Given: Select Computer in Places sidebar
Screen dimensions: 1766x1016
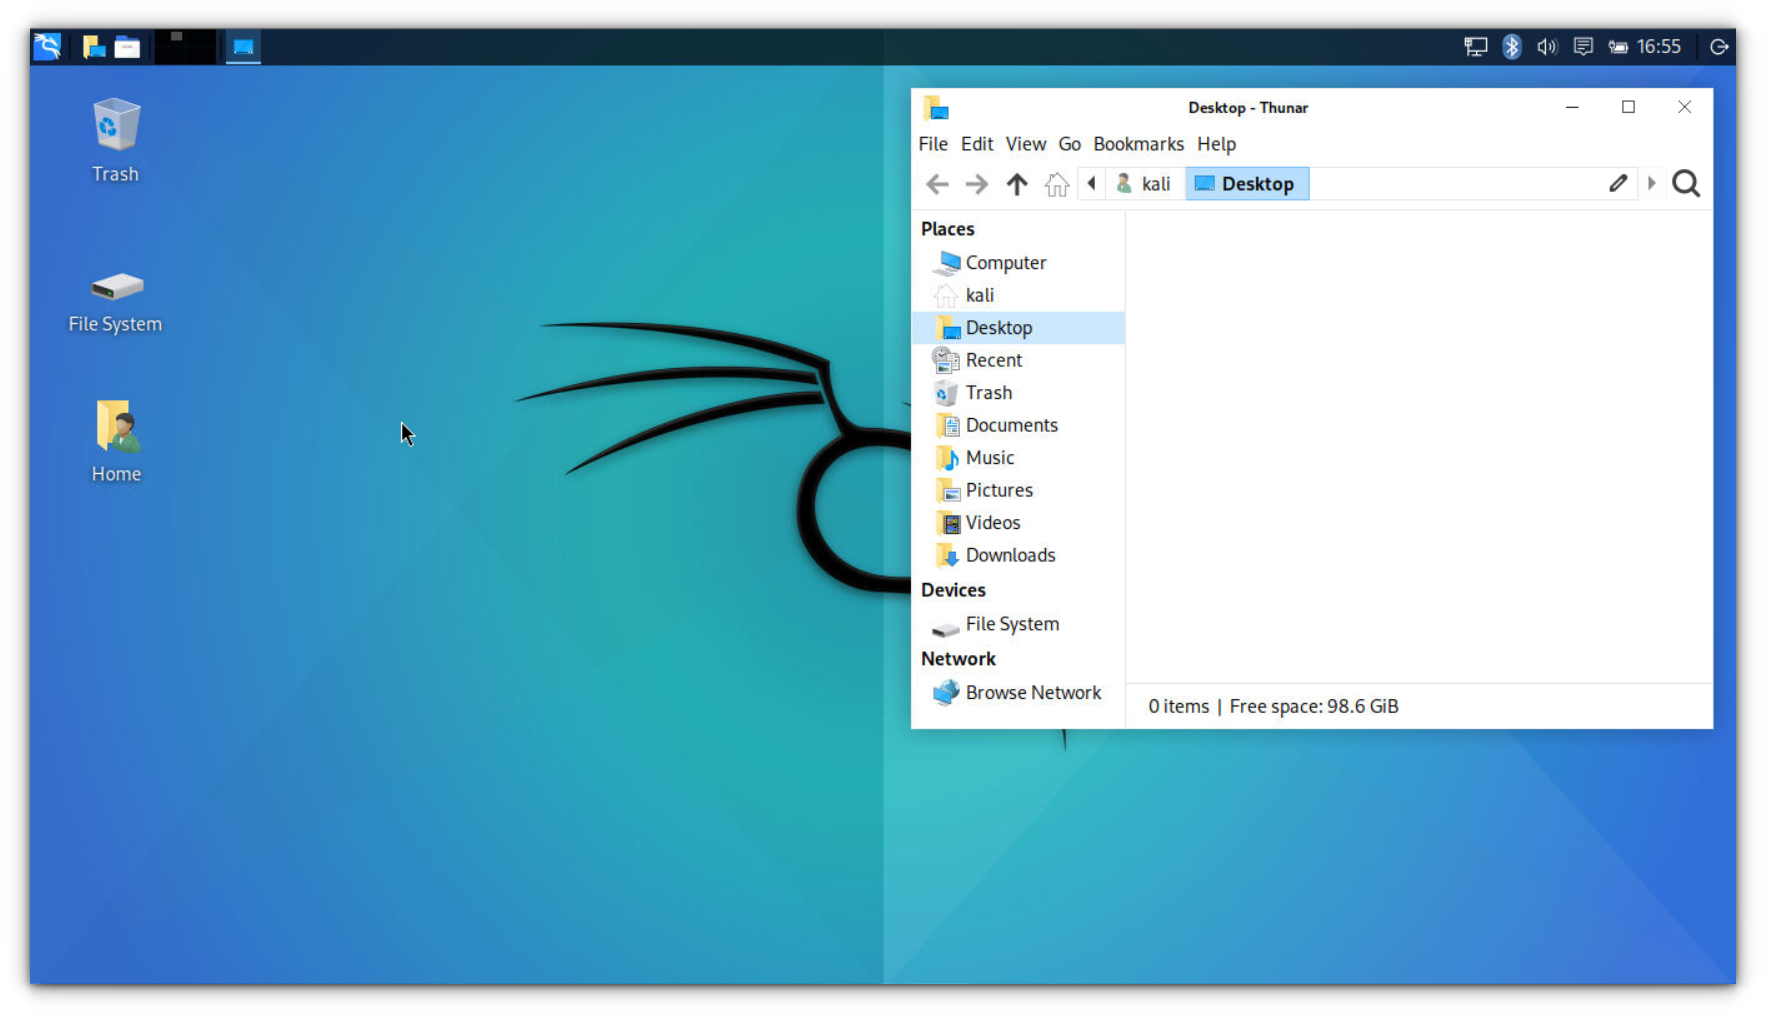Looking at the screenshot, I should (x=1004, y=263).
